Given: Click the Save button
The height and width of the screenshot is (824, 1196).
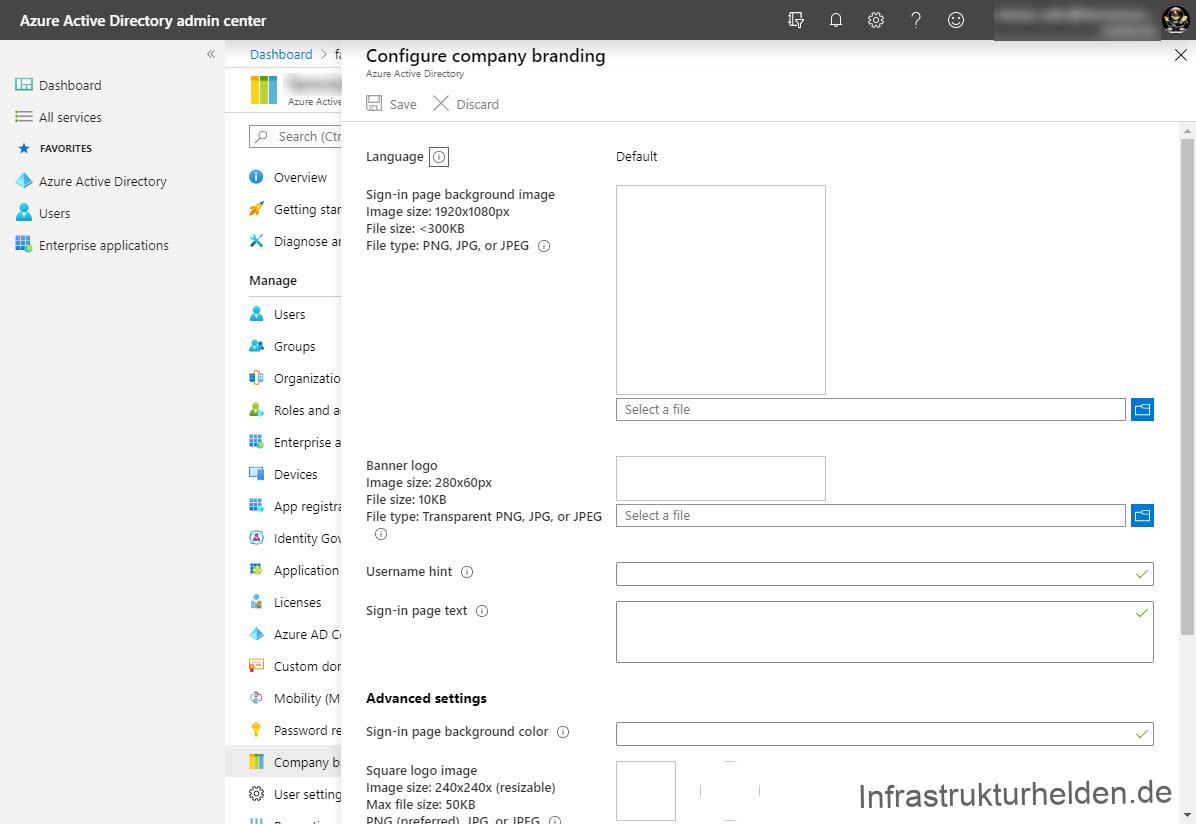Looking at the screenshot, I should 391,104.
